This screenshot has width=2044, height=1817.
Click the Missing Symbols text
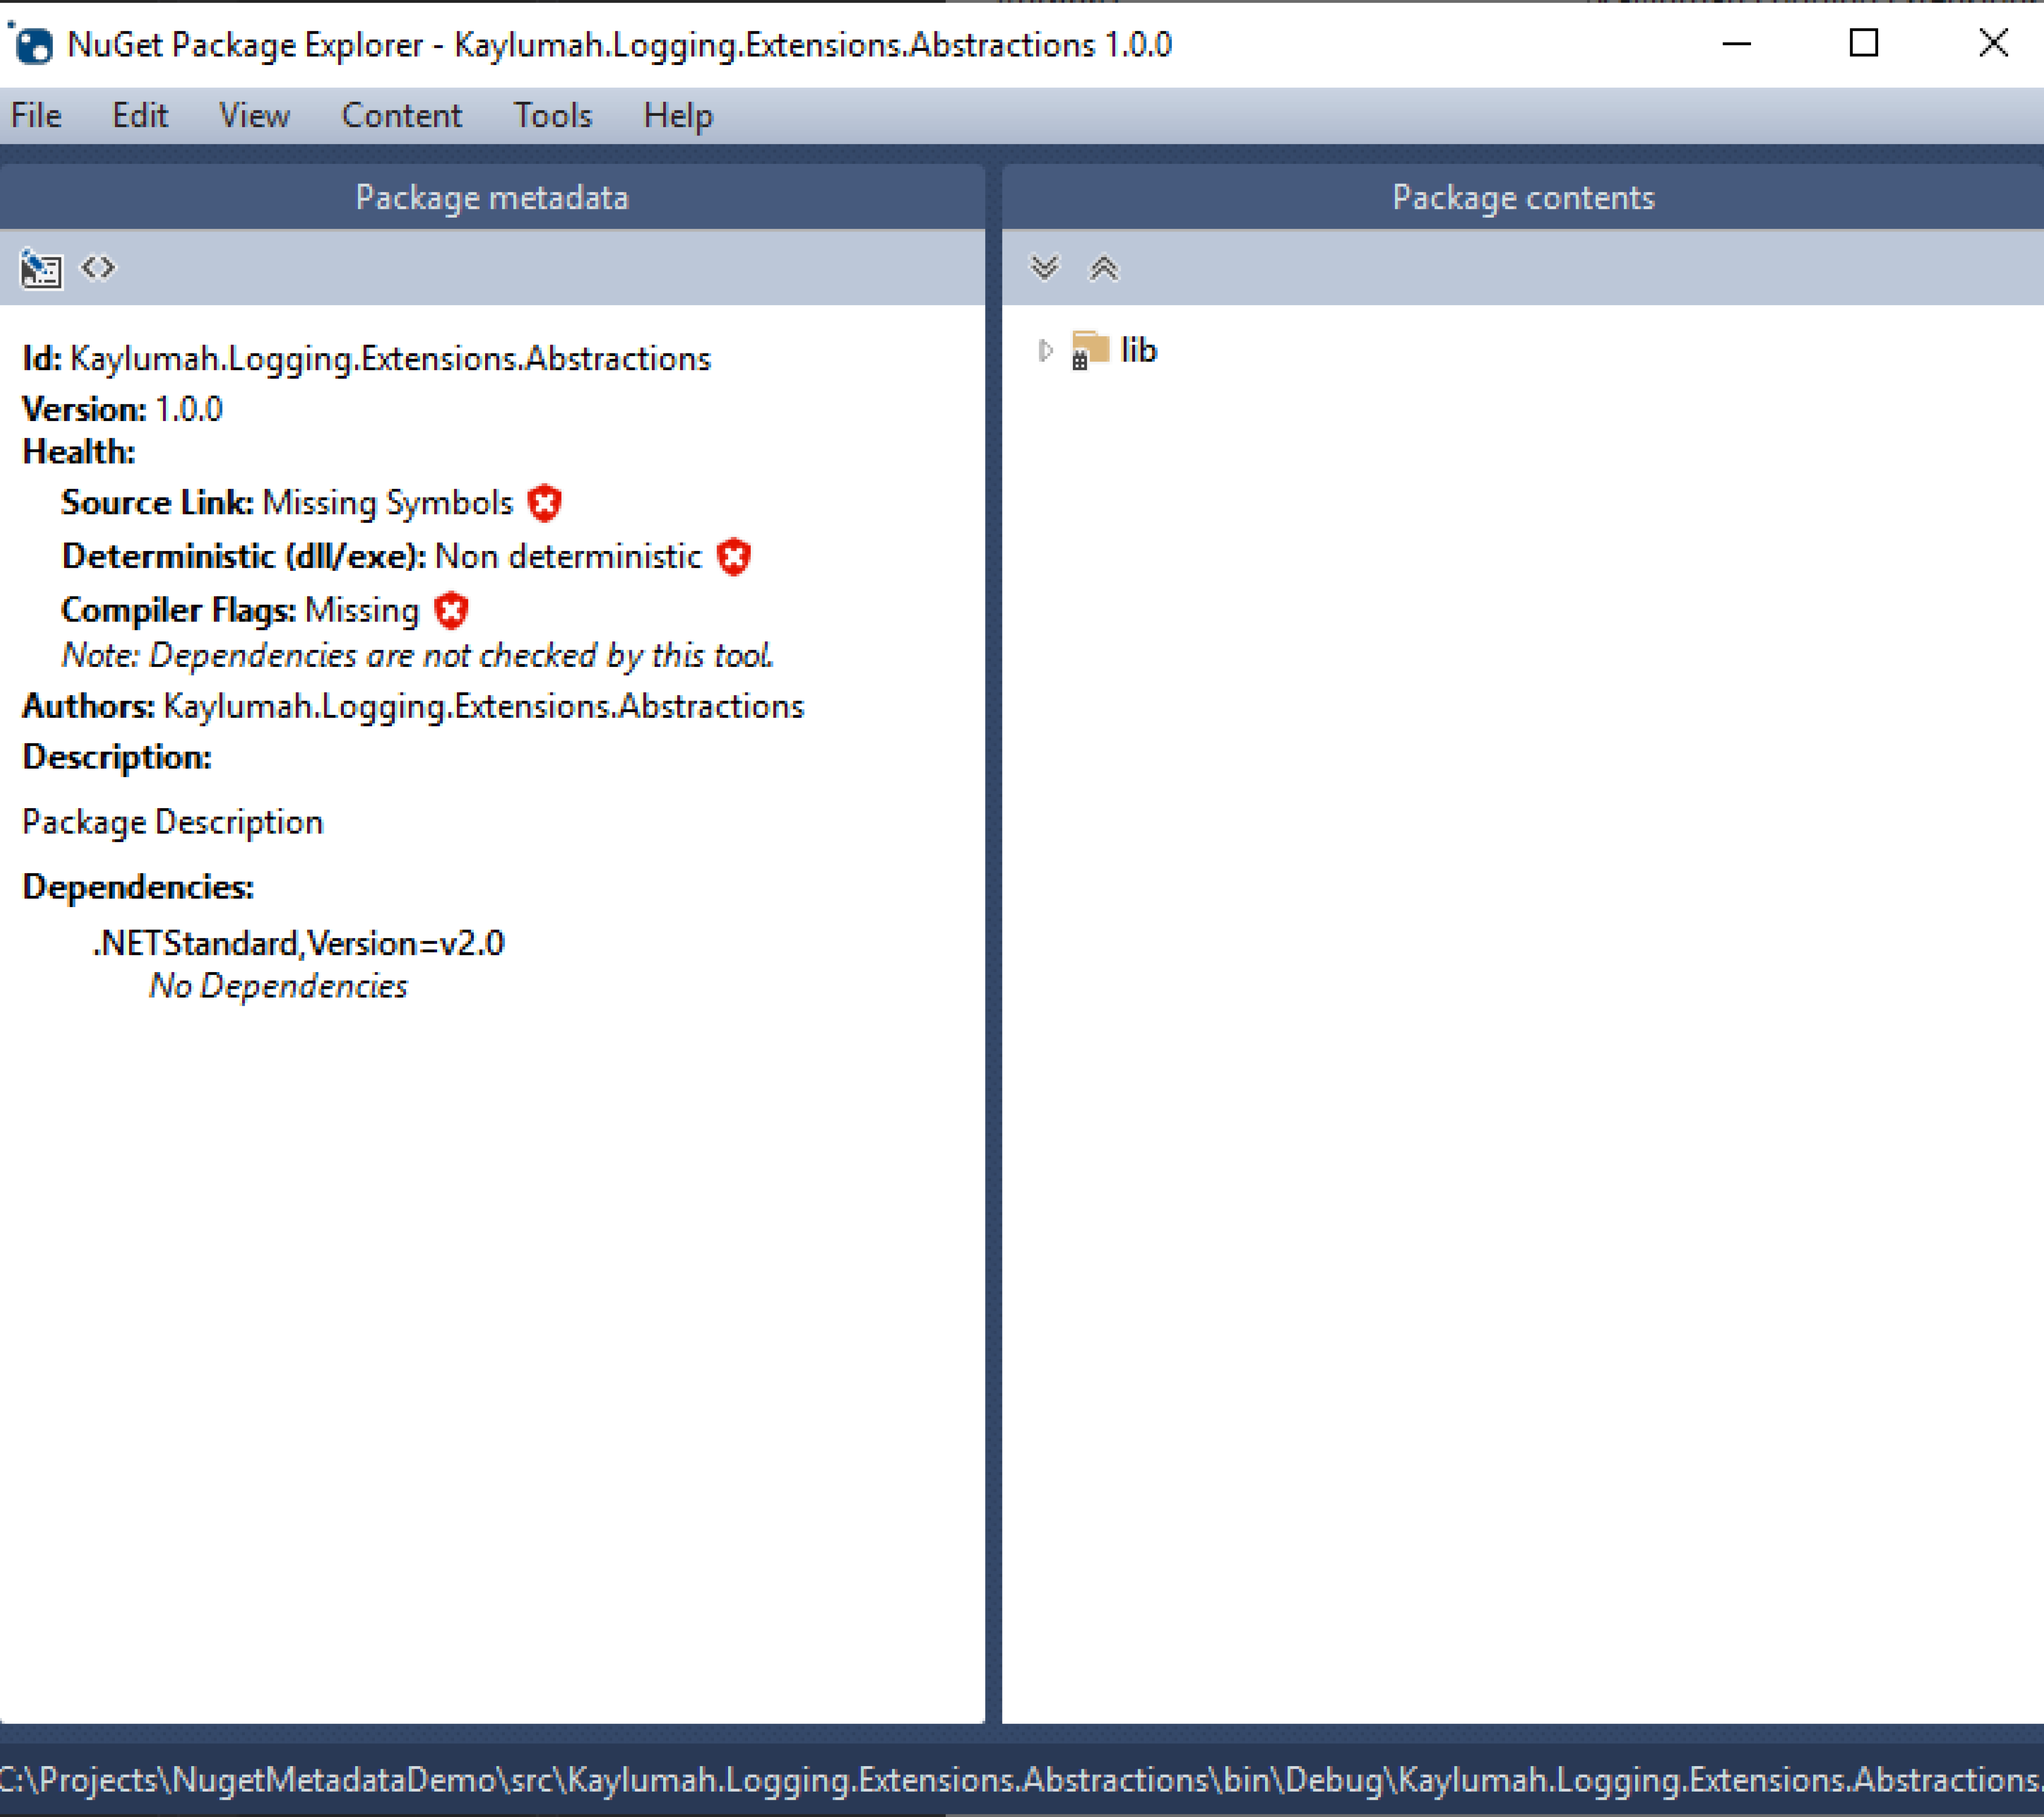click(388, 502)
